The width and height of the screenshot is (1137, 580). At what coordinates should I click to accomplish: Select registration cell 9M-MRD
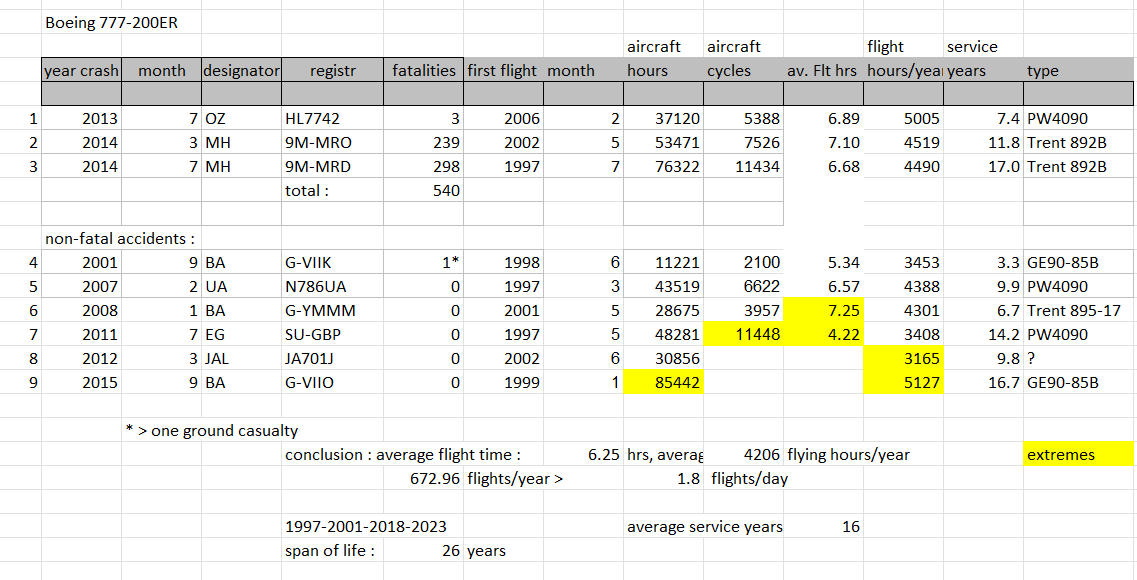click(x=332, y=166)
